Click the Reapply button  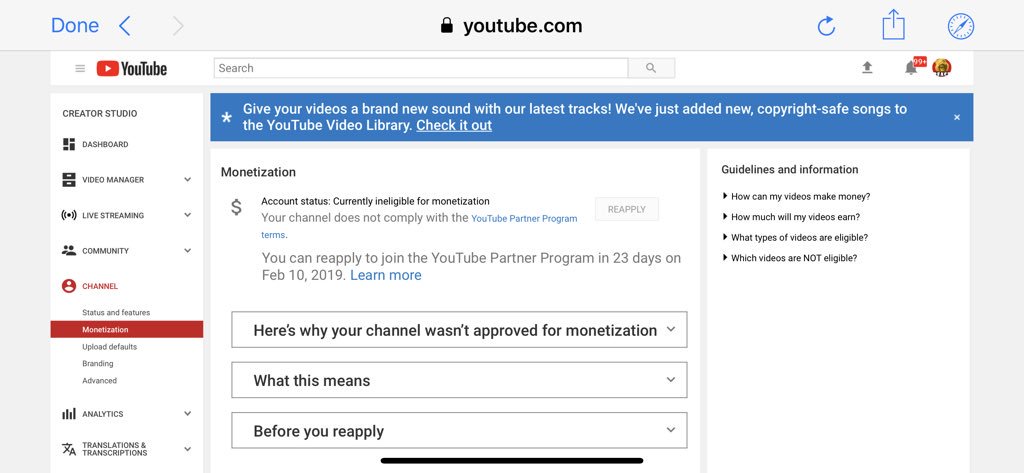click(x=627, y=209)
